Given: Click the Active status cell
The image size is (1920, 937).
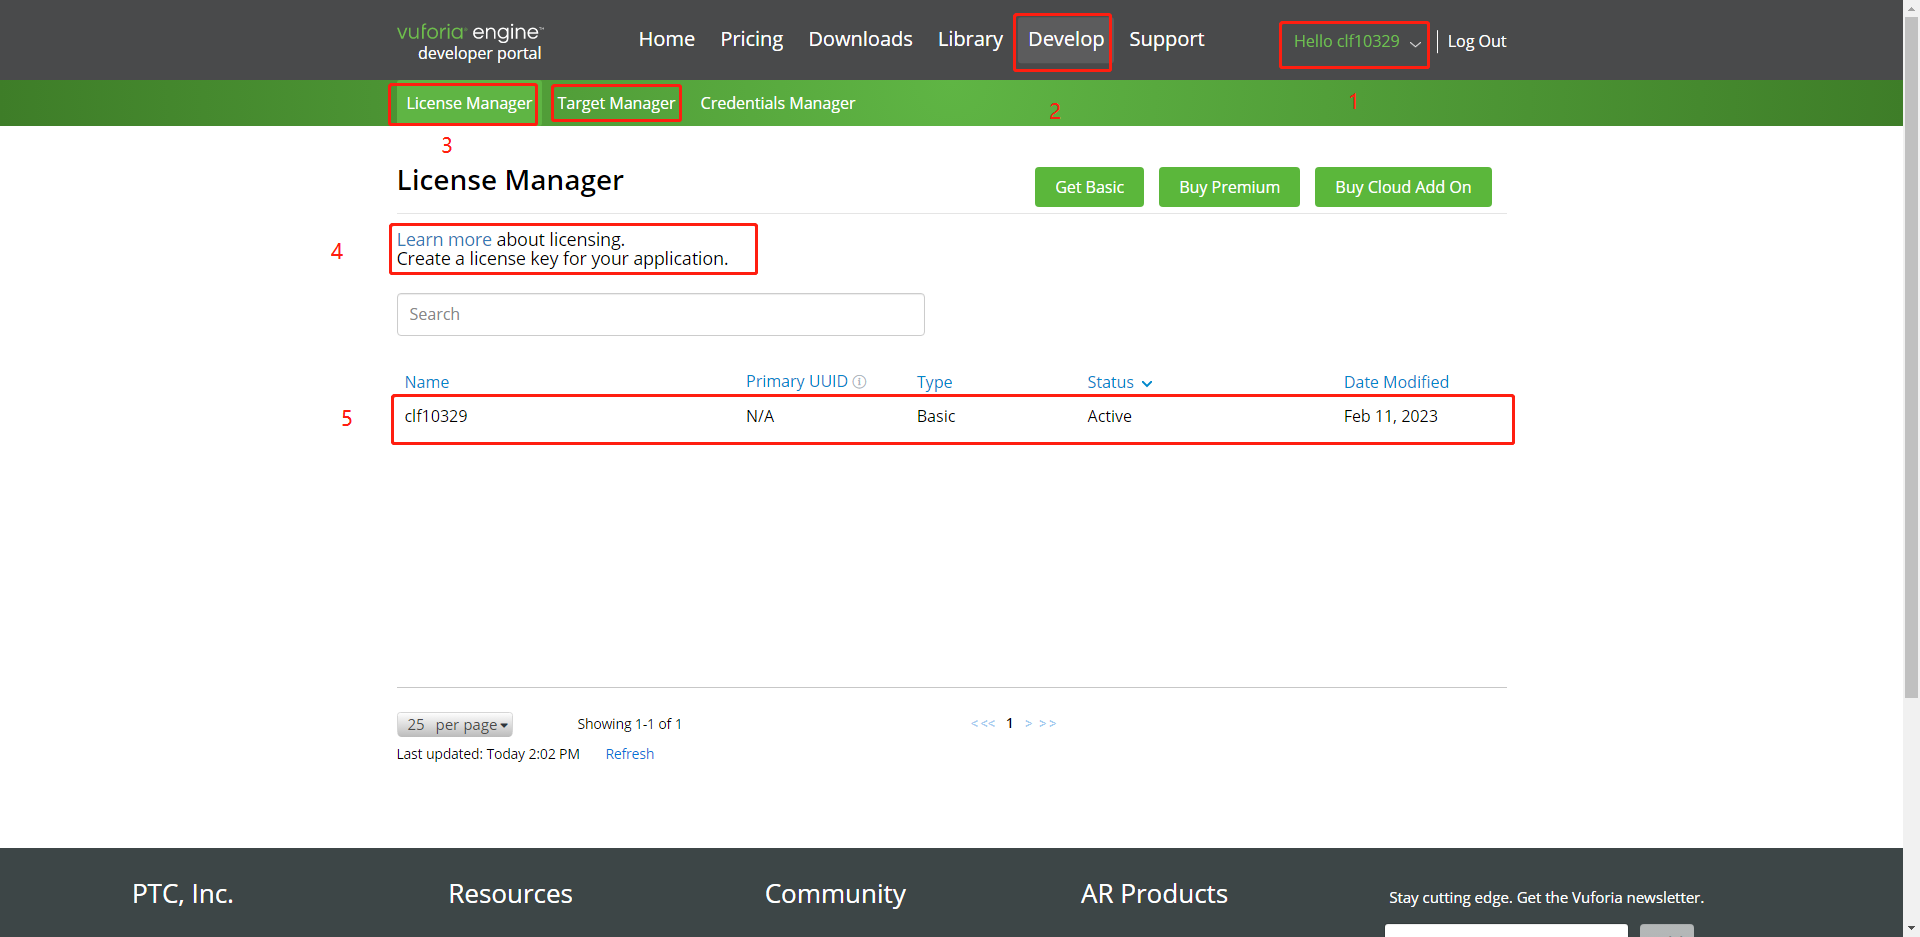Looking at the screenshot, I should pos(1110,416).
